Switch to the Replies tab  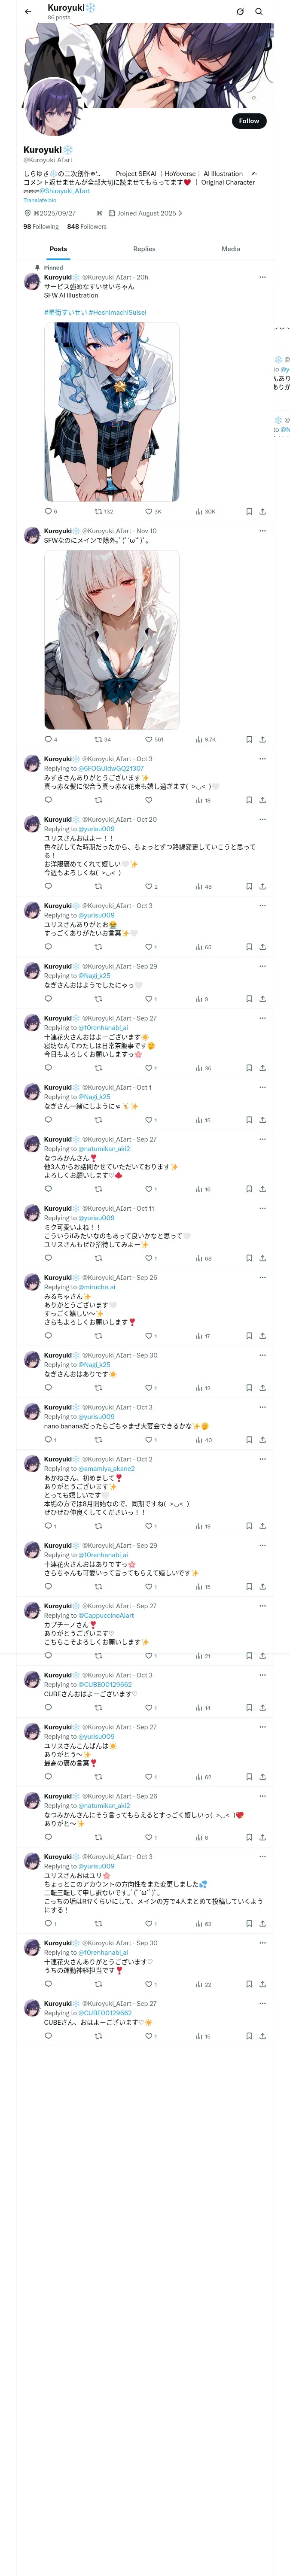pos(144,249)
